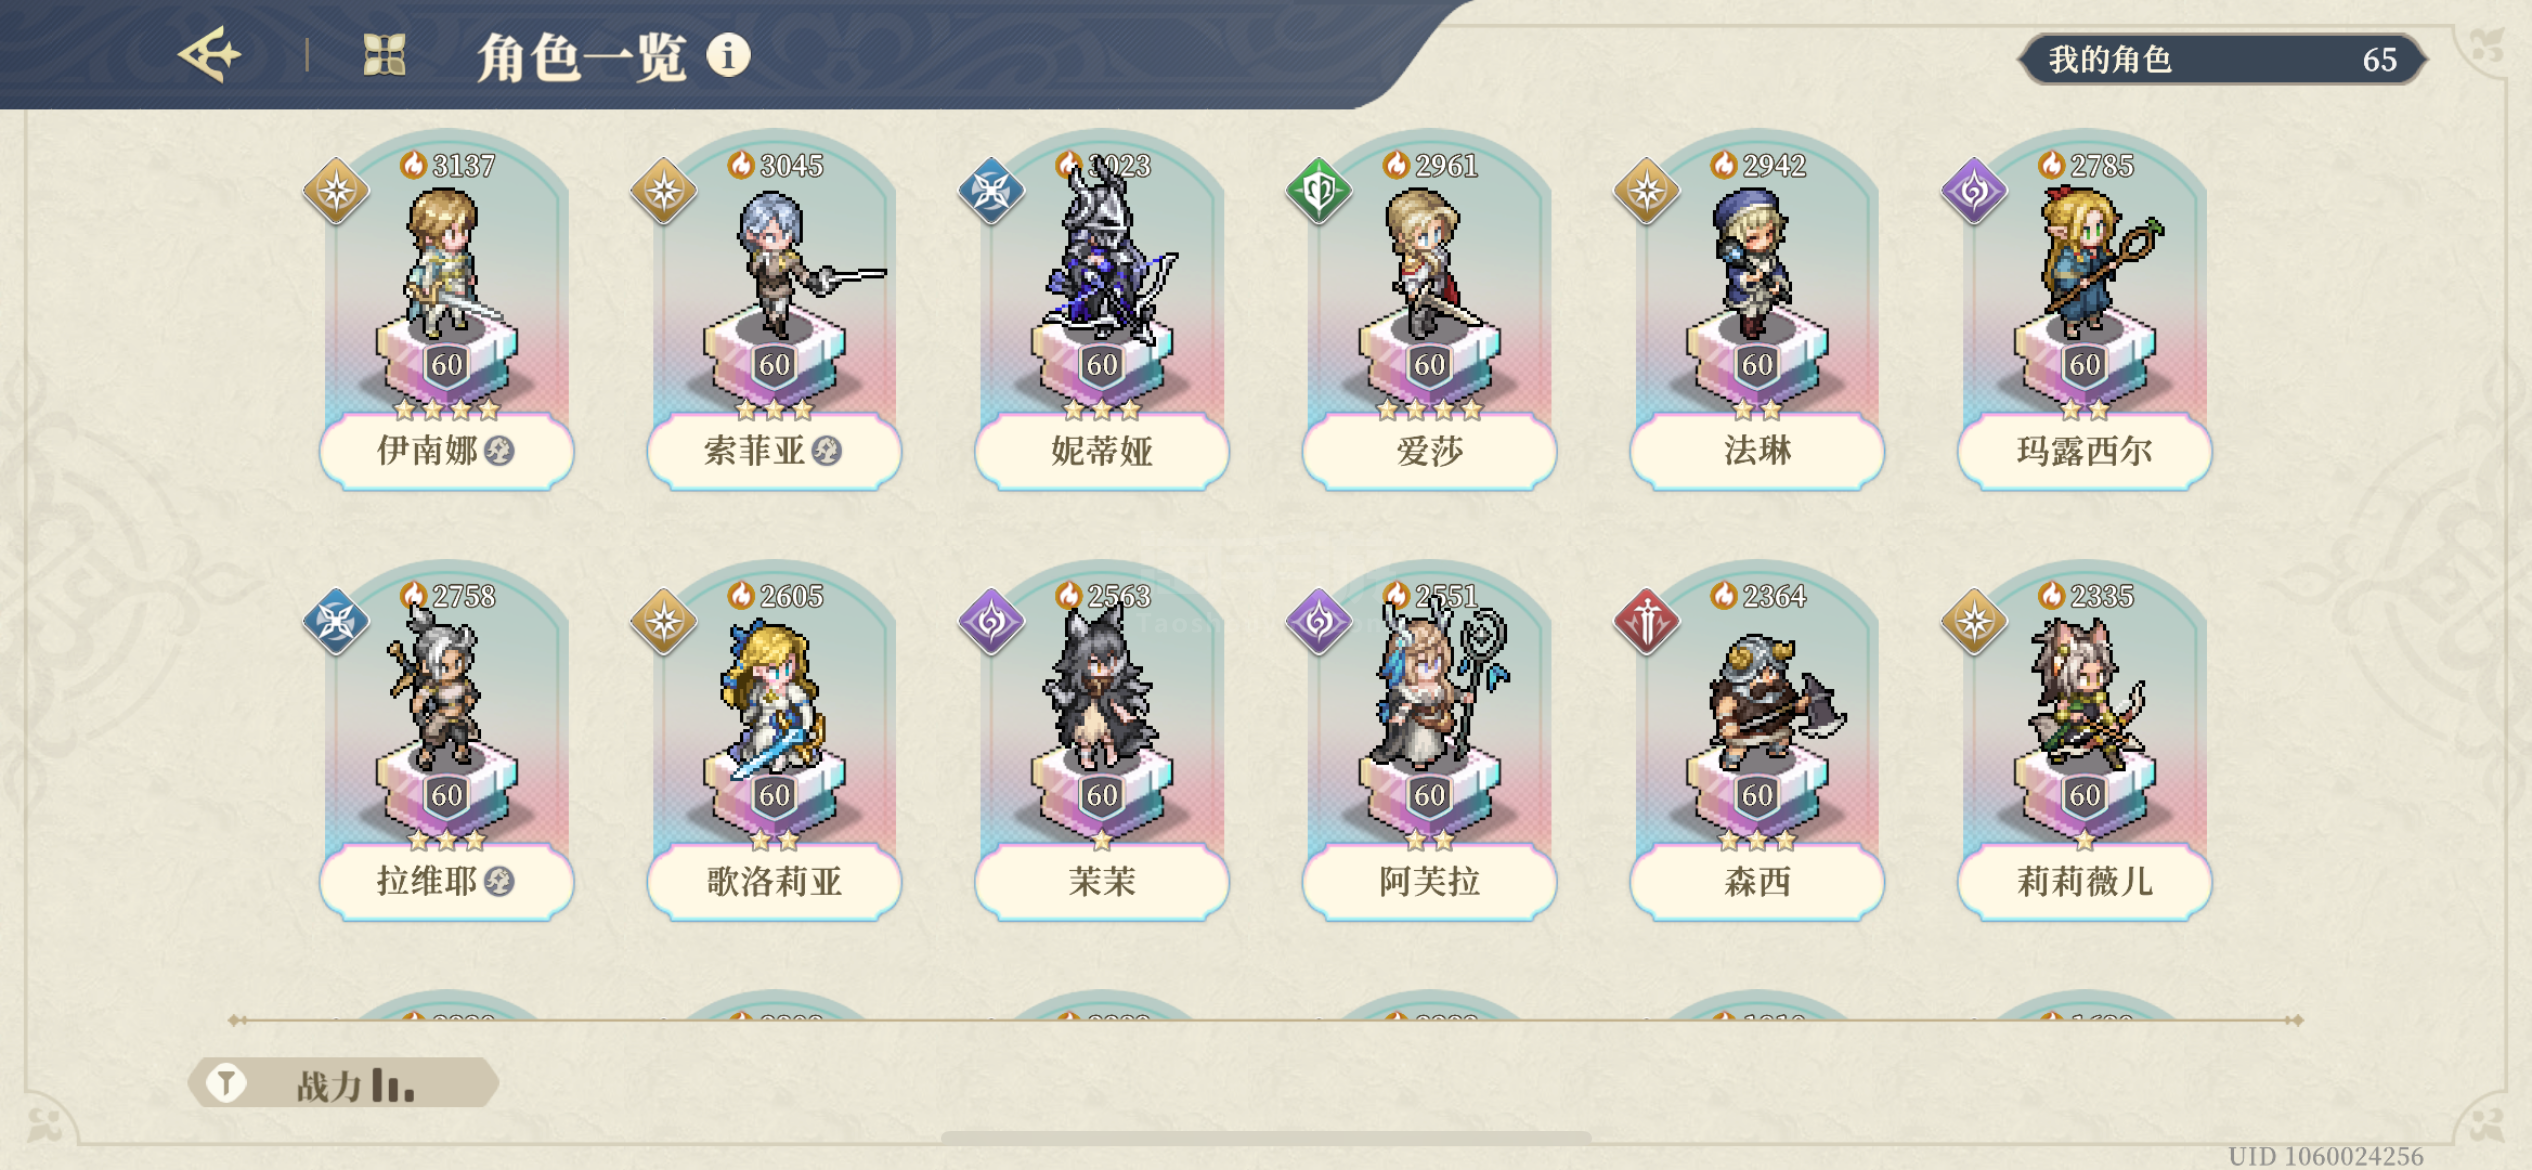Open the filter funnel icon
Screen dimensions: 2532x1170
(227, 1083)
